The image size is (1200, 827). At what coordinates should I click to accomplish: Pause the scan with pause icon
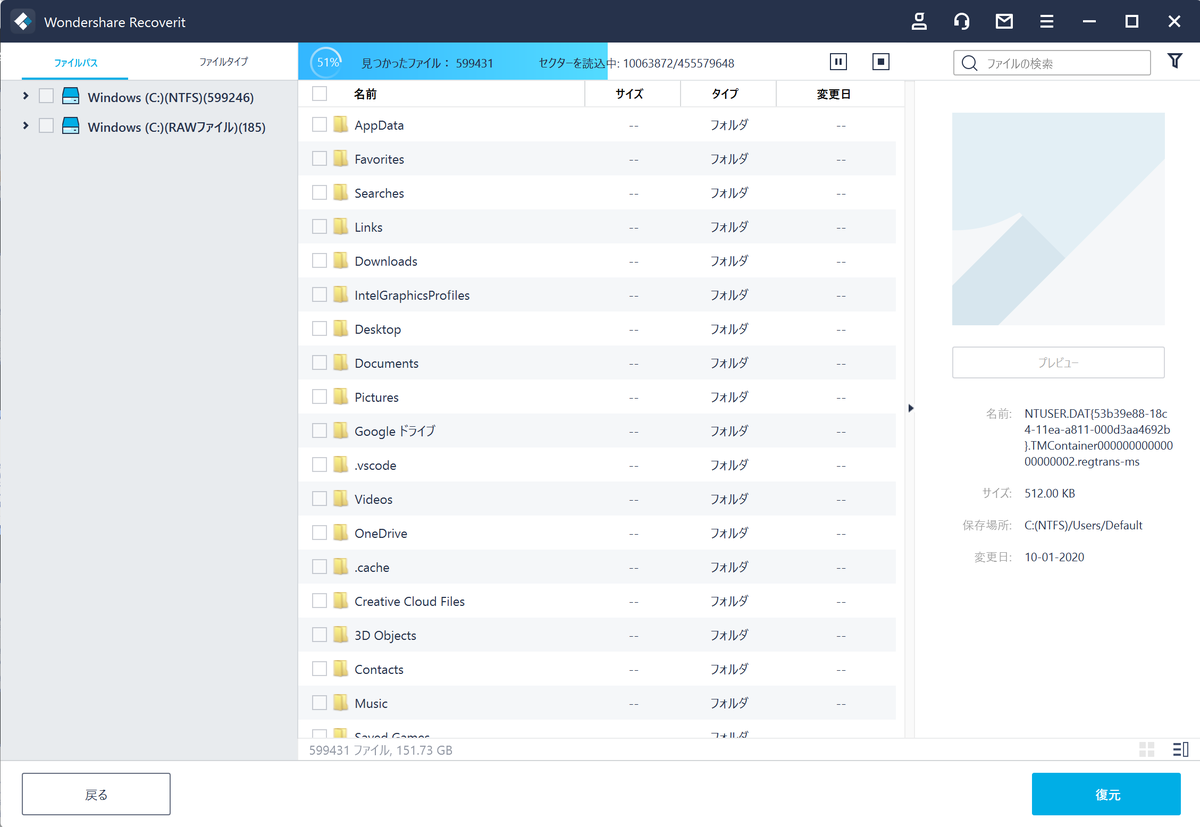tap(838, 62)
